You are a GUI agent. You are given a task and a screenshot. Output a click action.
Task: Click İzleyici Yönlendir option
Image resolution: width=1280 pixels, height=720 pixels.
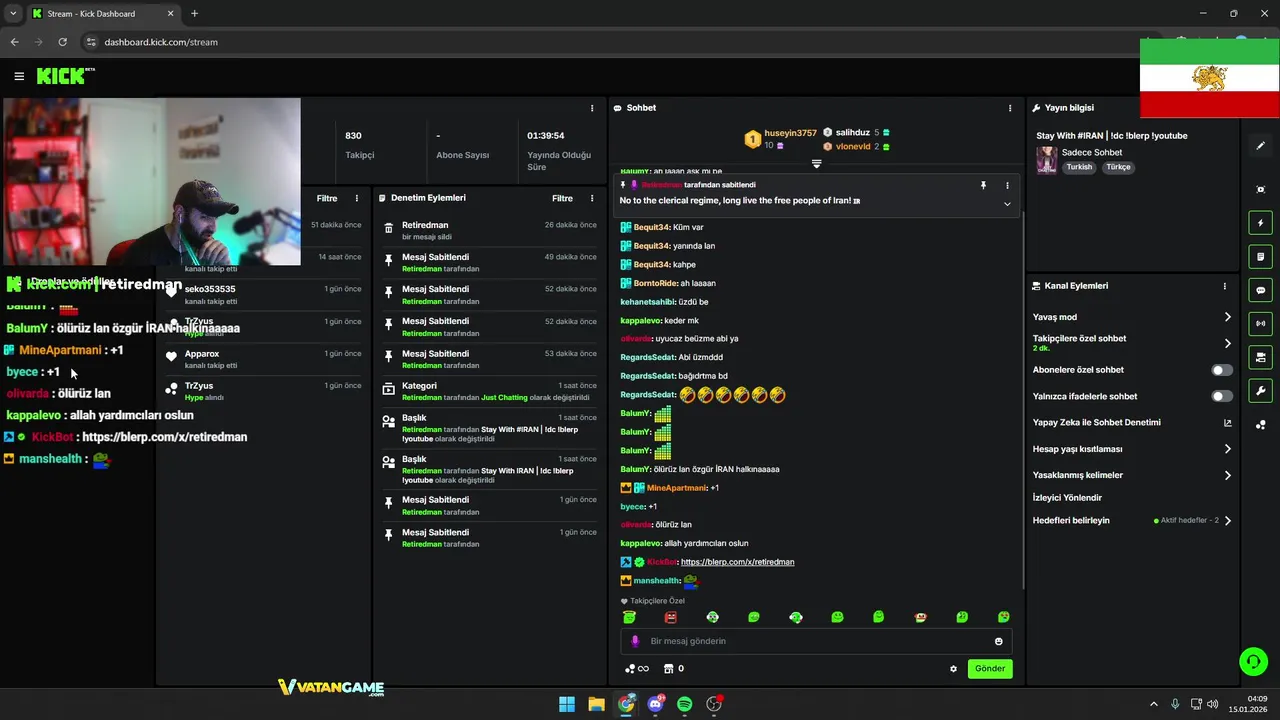tap(1067, 498)
